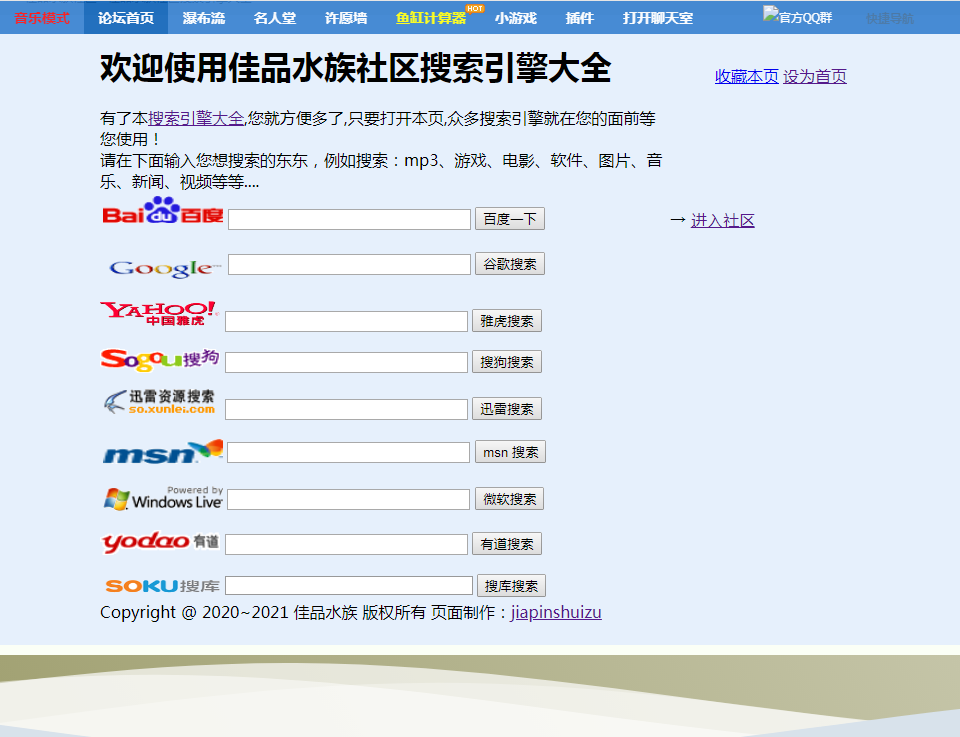The image size is (960, 737).
Task: Open the 插件 nav item
Action: 580,18
